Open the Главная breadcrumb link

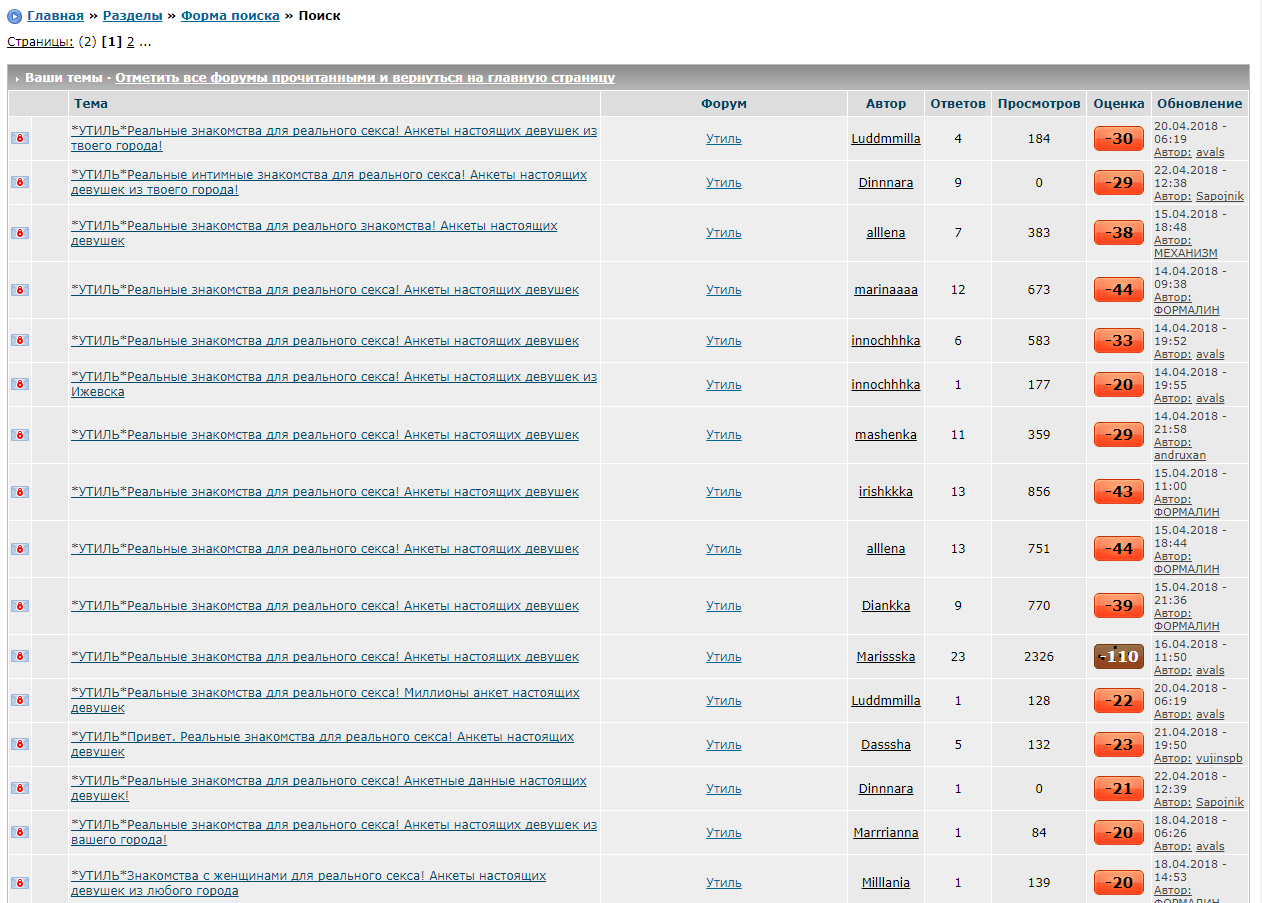pos(55,16)
